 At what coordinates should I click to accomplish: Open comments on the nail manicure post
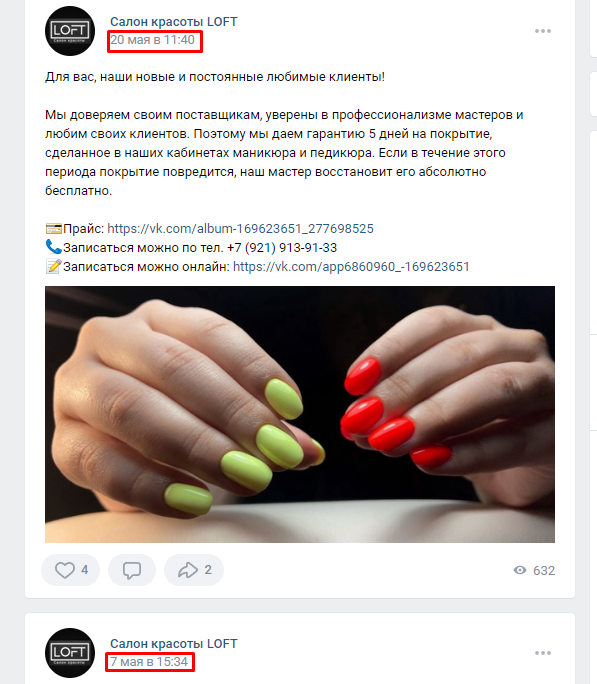tap(132, 570)
